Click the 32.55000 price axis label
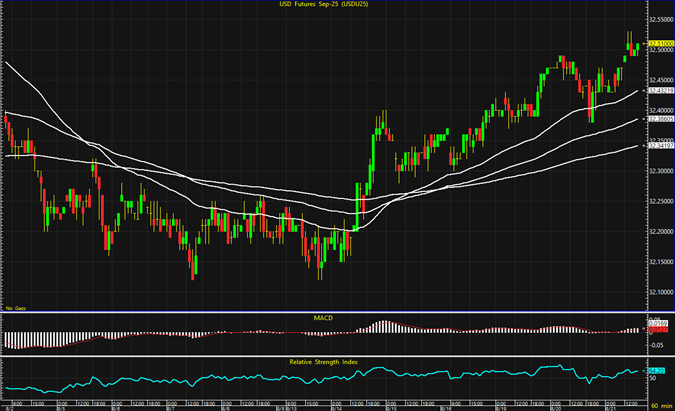This screenshot has width=675, height=411. pos(660,19)
